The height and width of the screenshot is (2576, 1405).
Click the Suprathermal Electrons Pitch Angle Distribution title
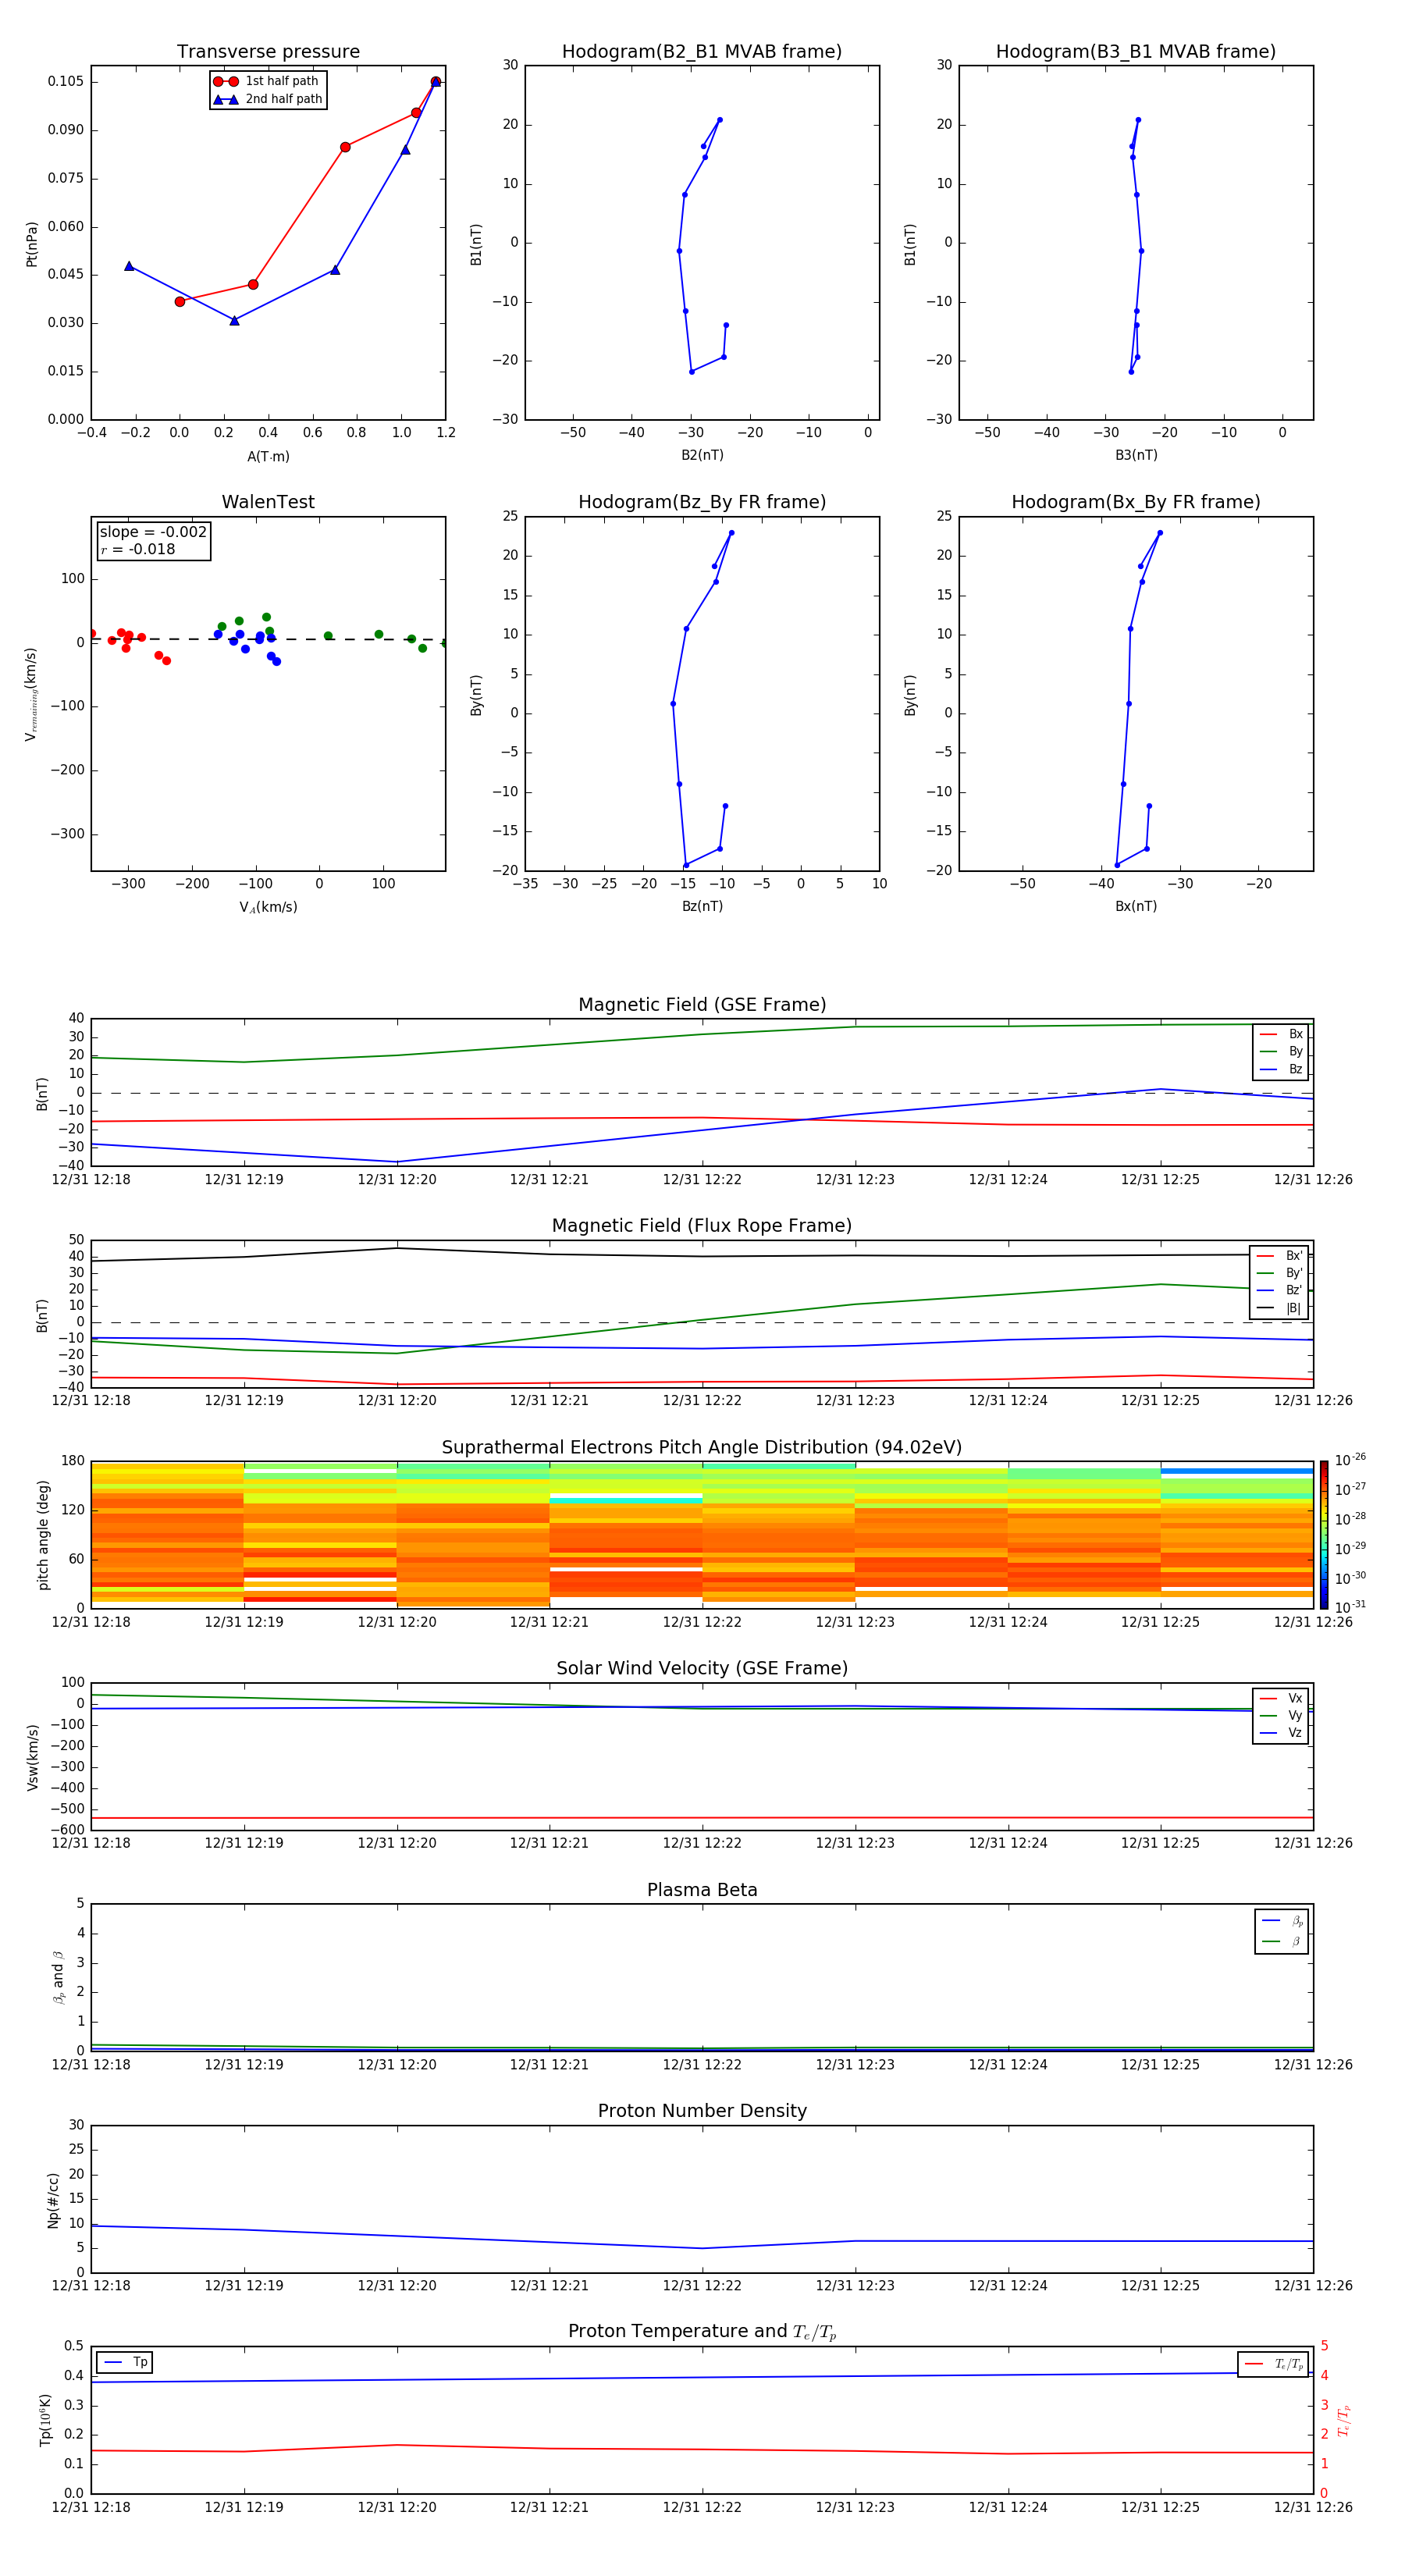(x=702, y=1448)
